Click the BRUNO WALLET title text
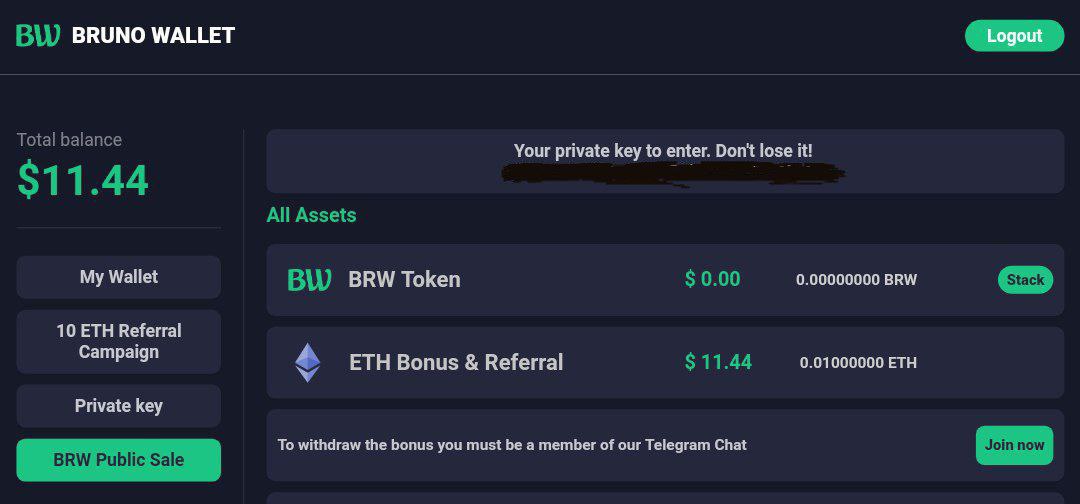This screenshot has height=504, width=1080. (153, 36)
